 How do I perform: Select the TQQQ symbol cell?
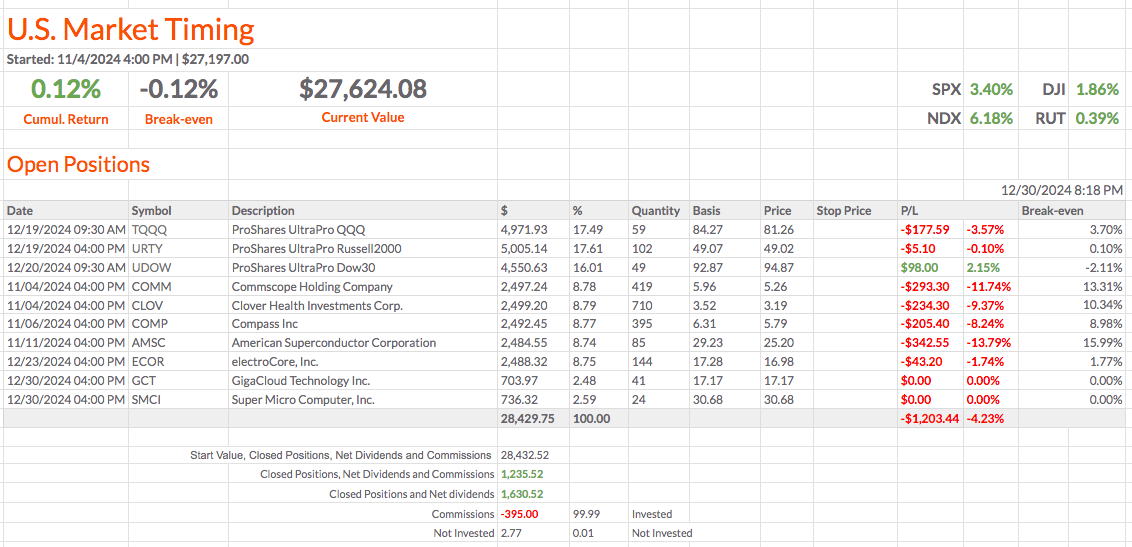tap(149, 230)
